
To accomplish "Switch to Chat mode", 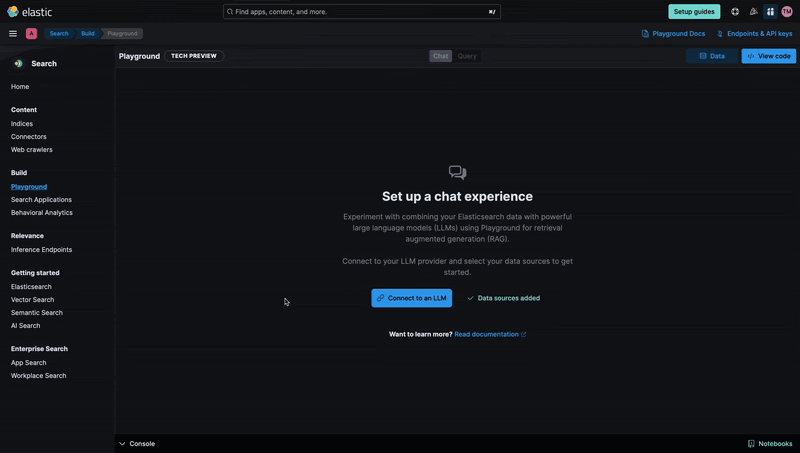I will click(440, 56).
